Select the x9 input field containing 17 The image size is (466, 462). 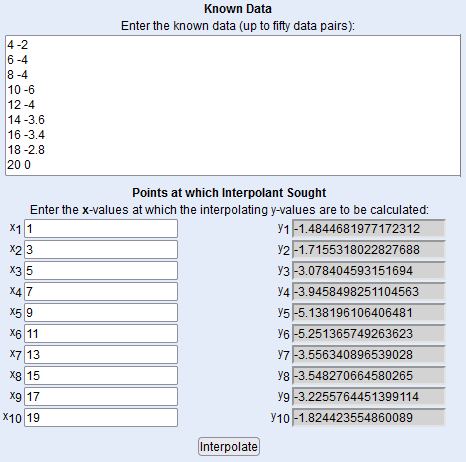101,397
